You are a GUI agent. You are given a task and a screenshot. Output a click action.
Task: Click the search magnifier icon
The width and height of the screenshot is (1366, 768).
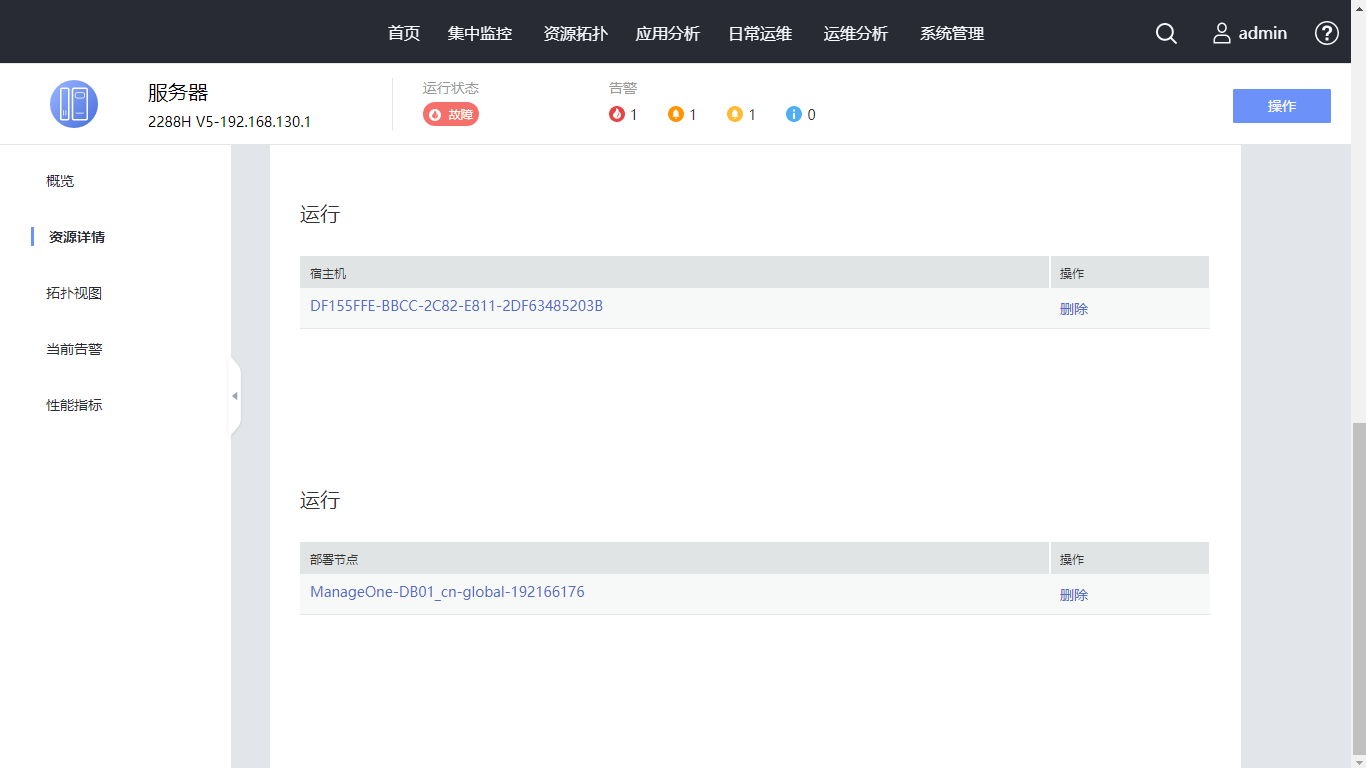click(1166, 33)
